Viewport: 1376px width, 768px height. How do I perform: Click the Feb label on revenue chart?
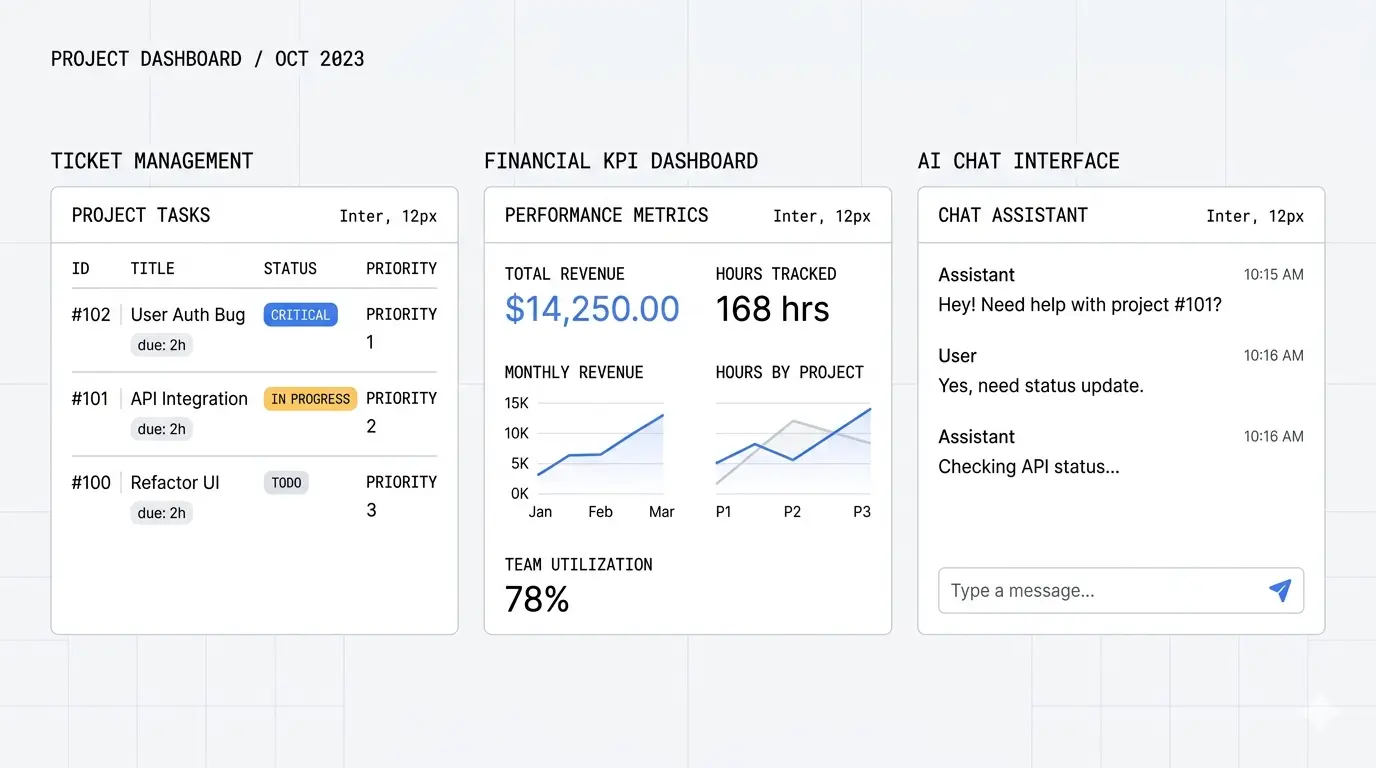(600, 512)
